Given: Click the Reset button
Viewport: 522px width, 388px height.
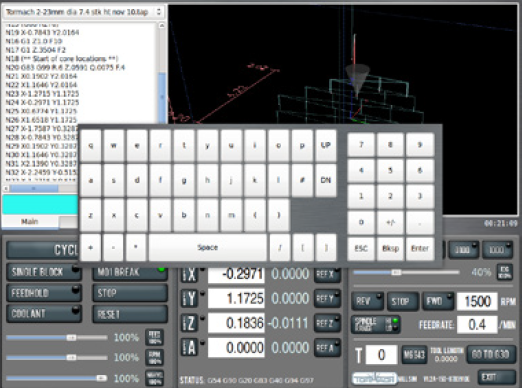Looking at the screenshot, I should (x=130, y=314).
